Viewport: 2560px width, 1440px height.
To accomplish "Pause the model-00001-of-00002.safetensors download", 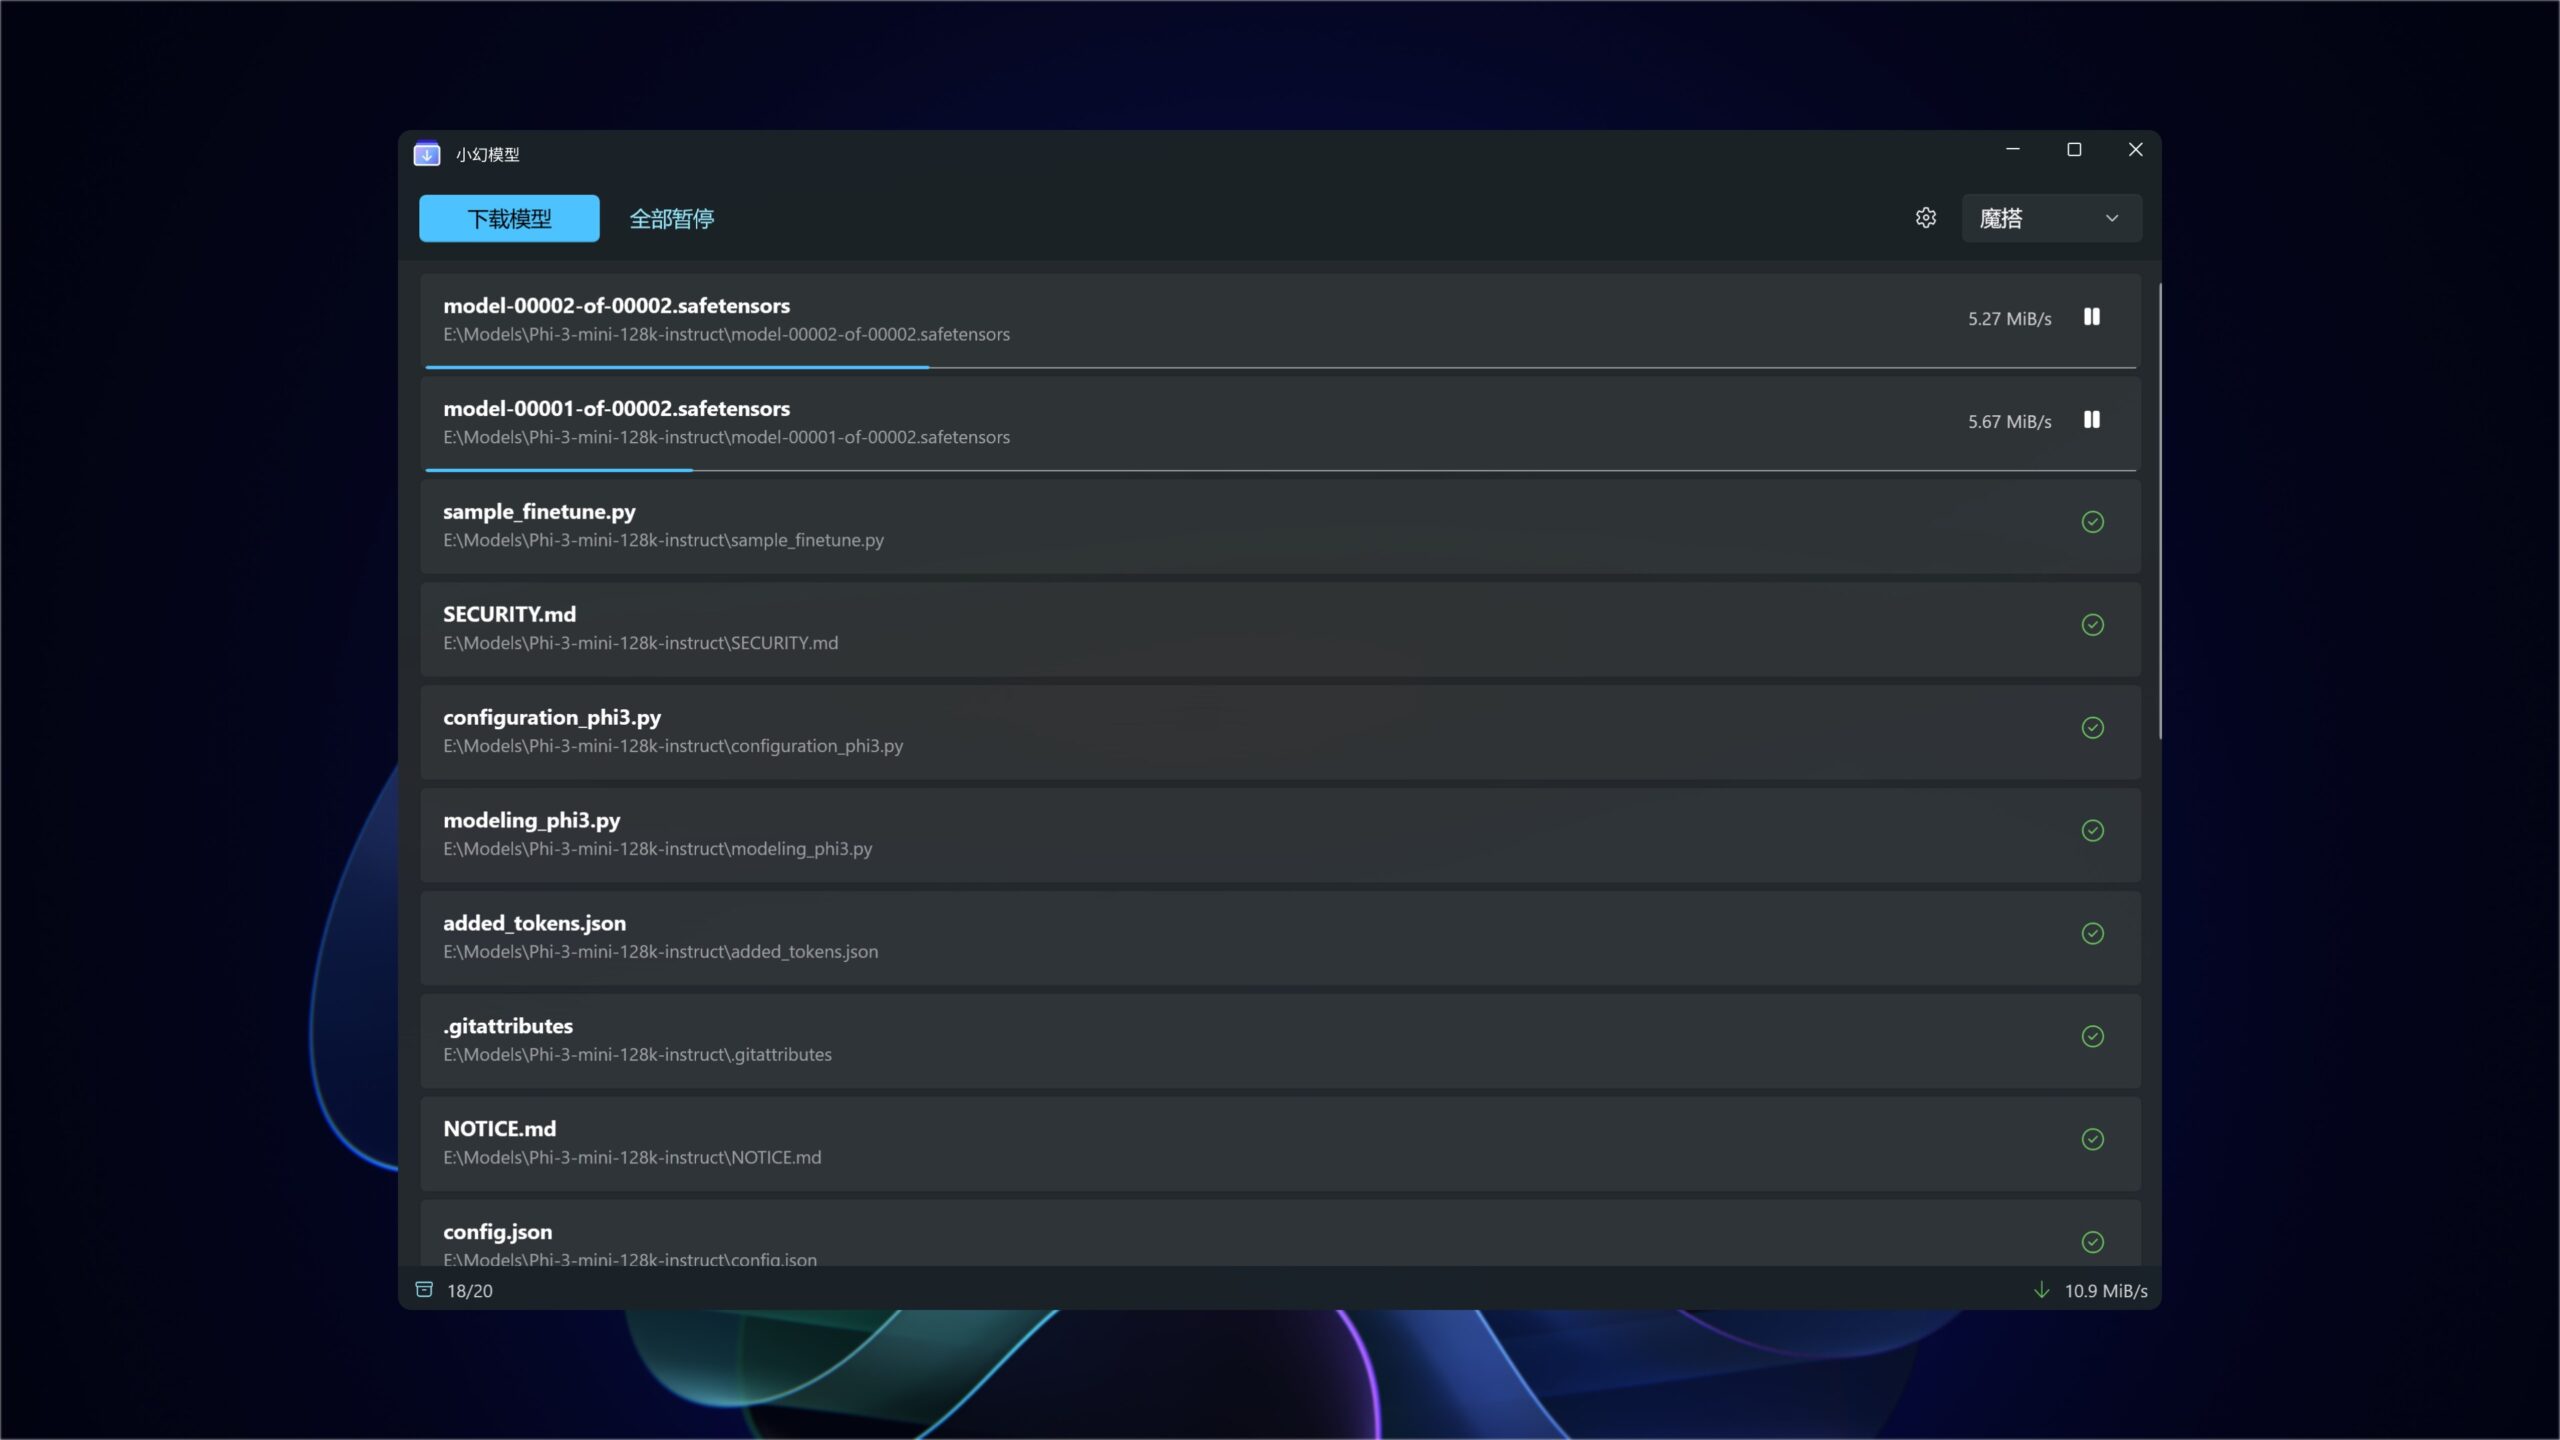I will tap(2091, 420).
